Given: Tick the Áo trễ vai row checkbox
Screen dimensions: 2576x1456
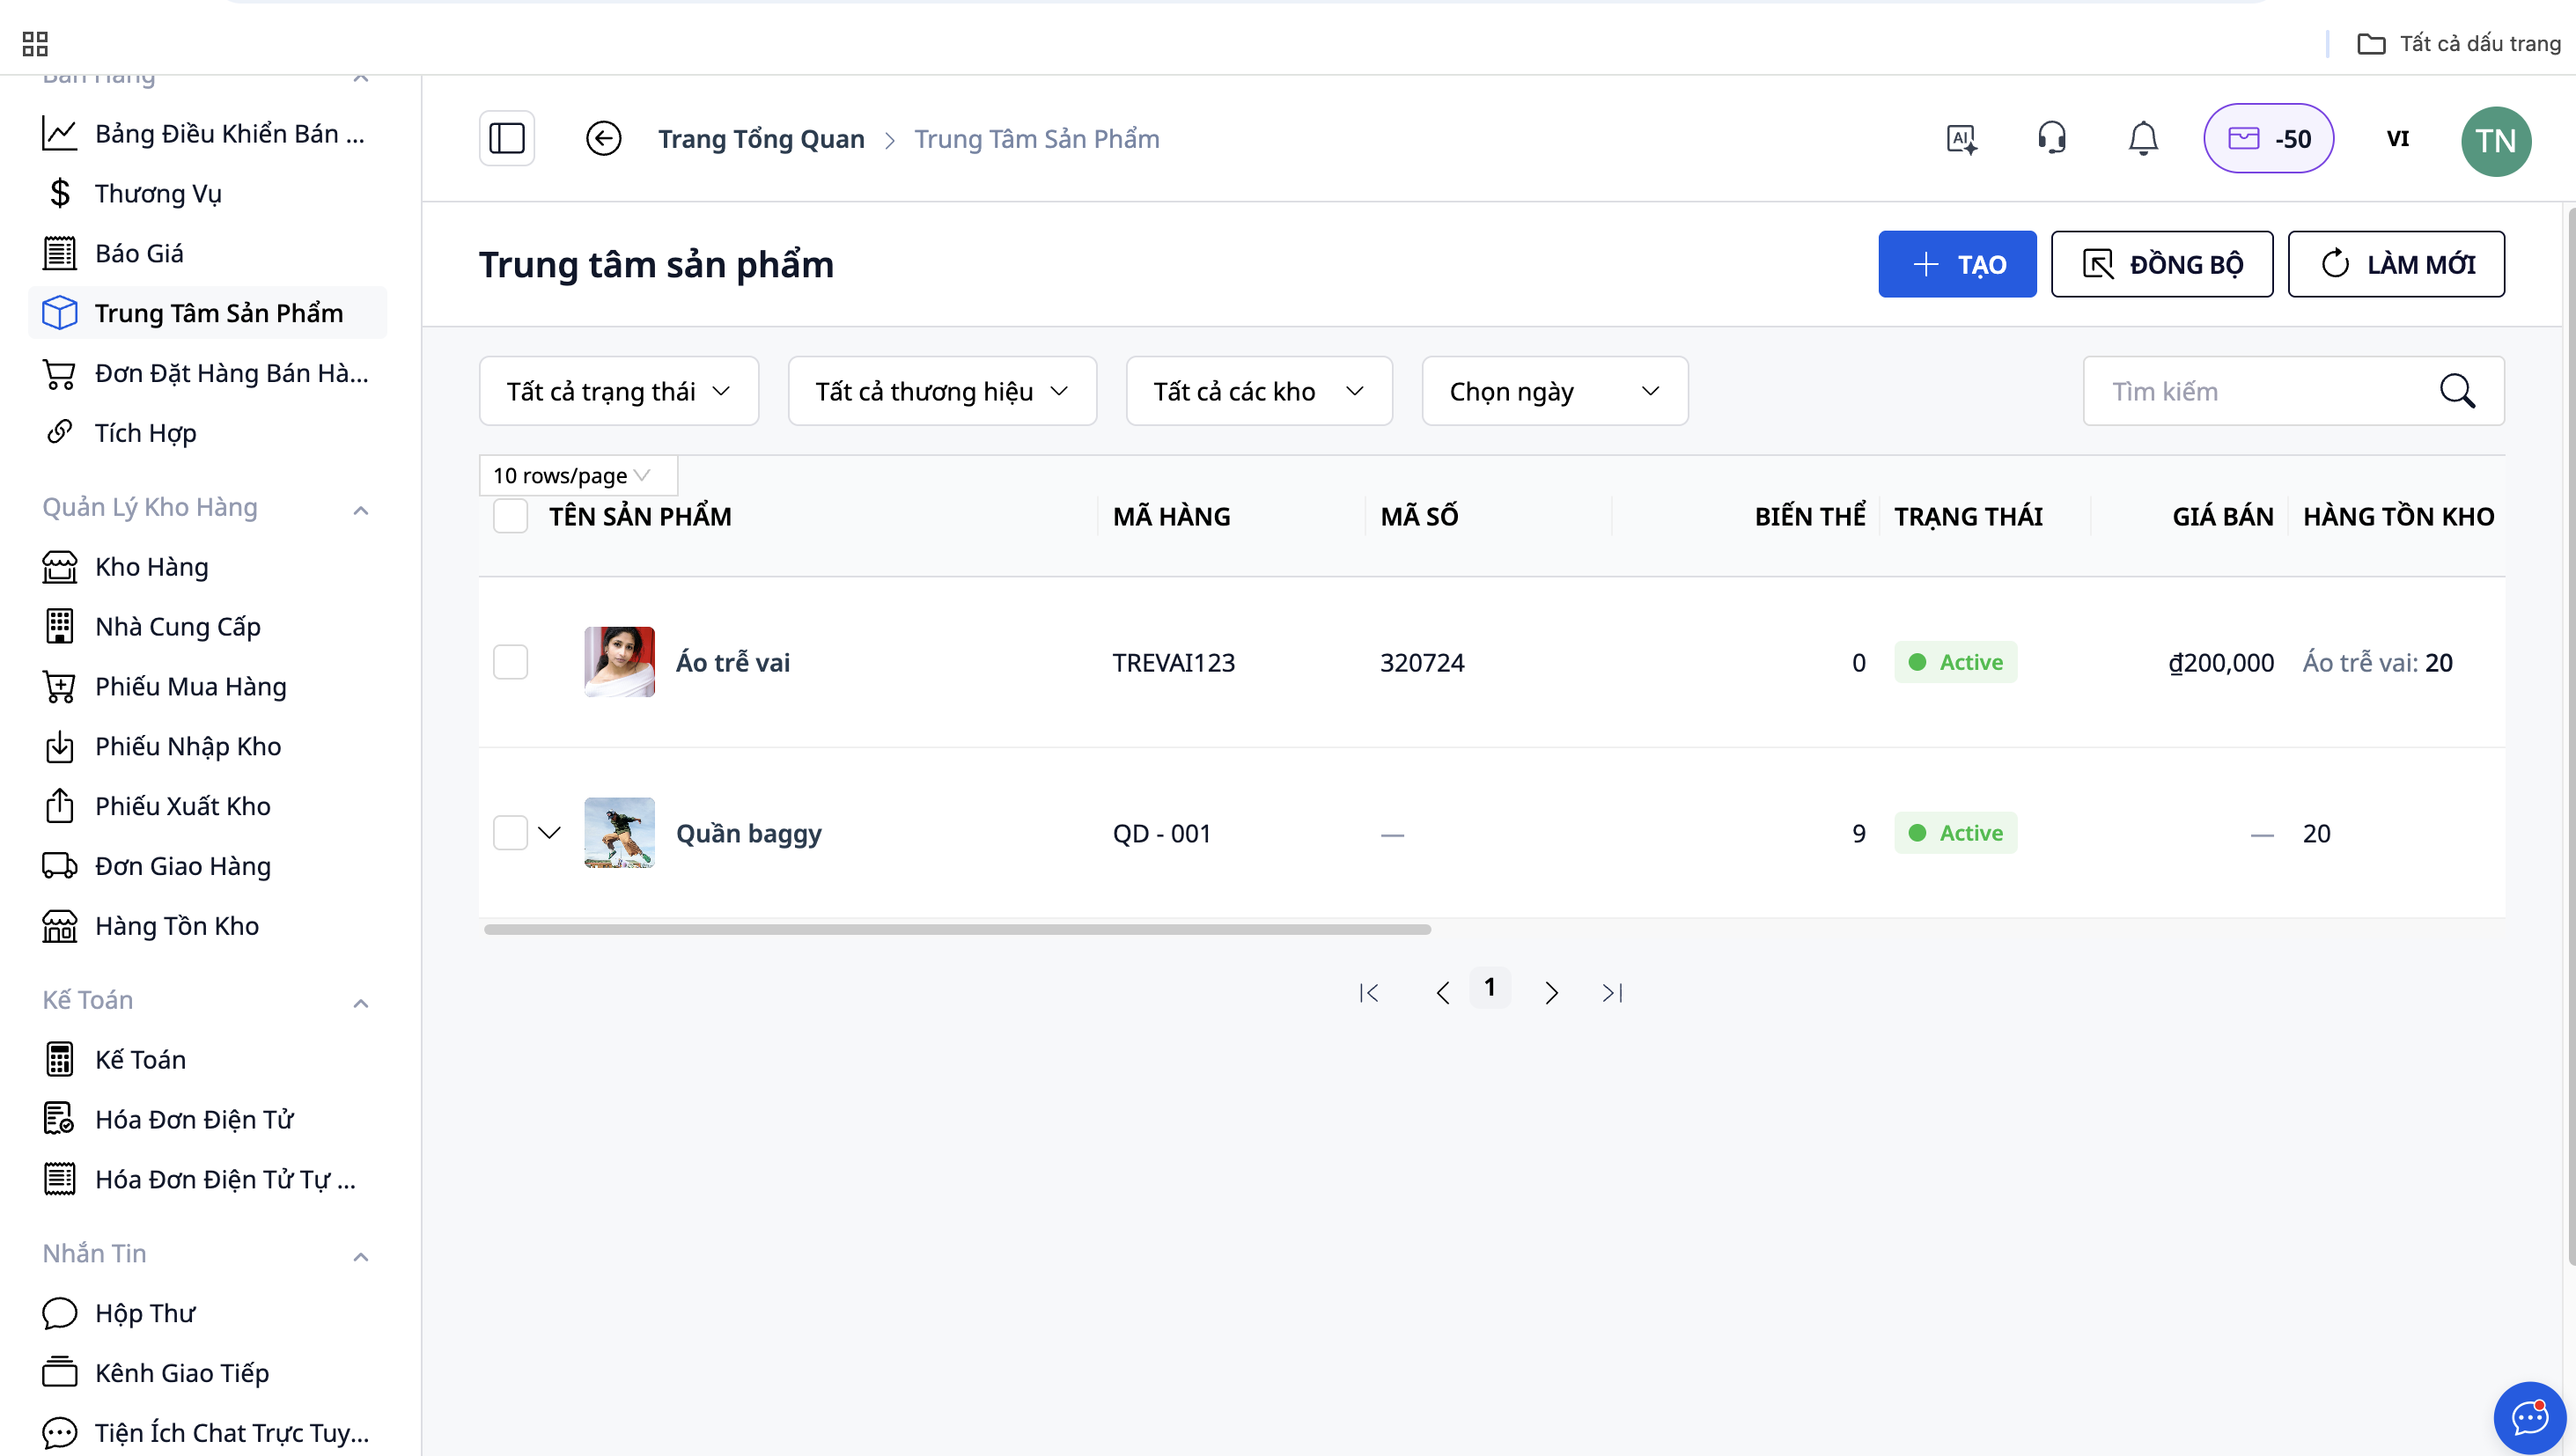Looking at the screenshot, I should [510, 662].
